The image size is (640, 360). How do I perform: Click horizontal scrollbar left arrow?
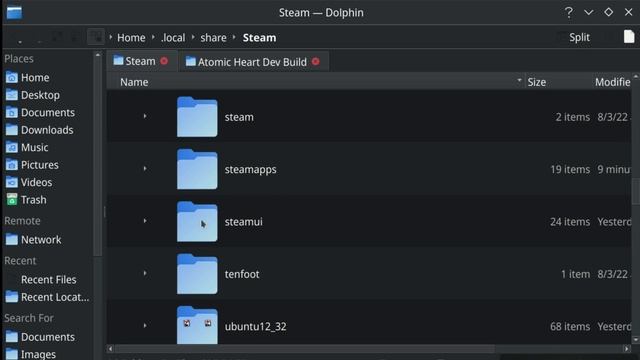[110, 349]
